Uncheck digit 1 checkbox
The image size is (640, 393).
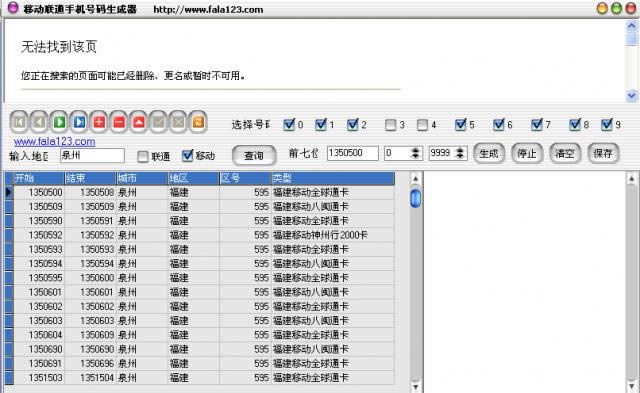pos(321,124)
